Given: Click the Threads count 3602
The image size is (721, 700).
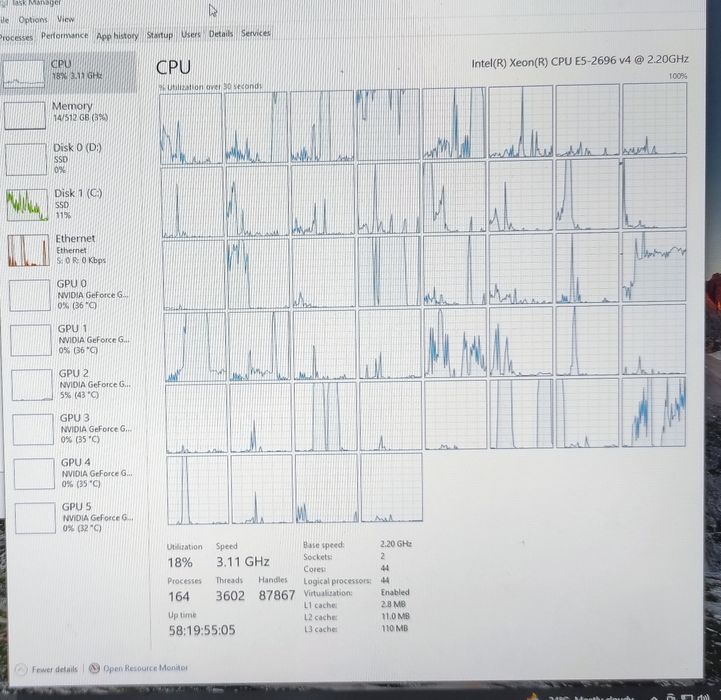Looking at the screenshot, I should [230, 596].
